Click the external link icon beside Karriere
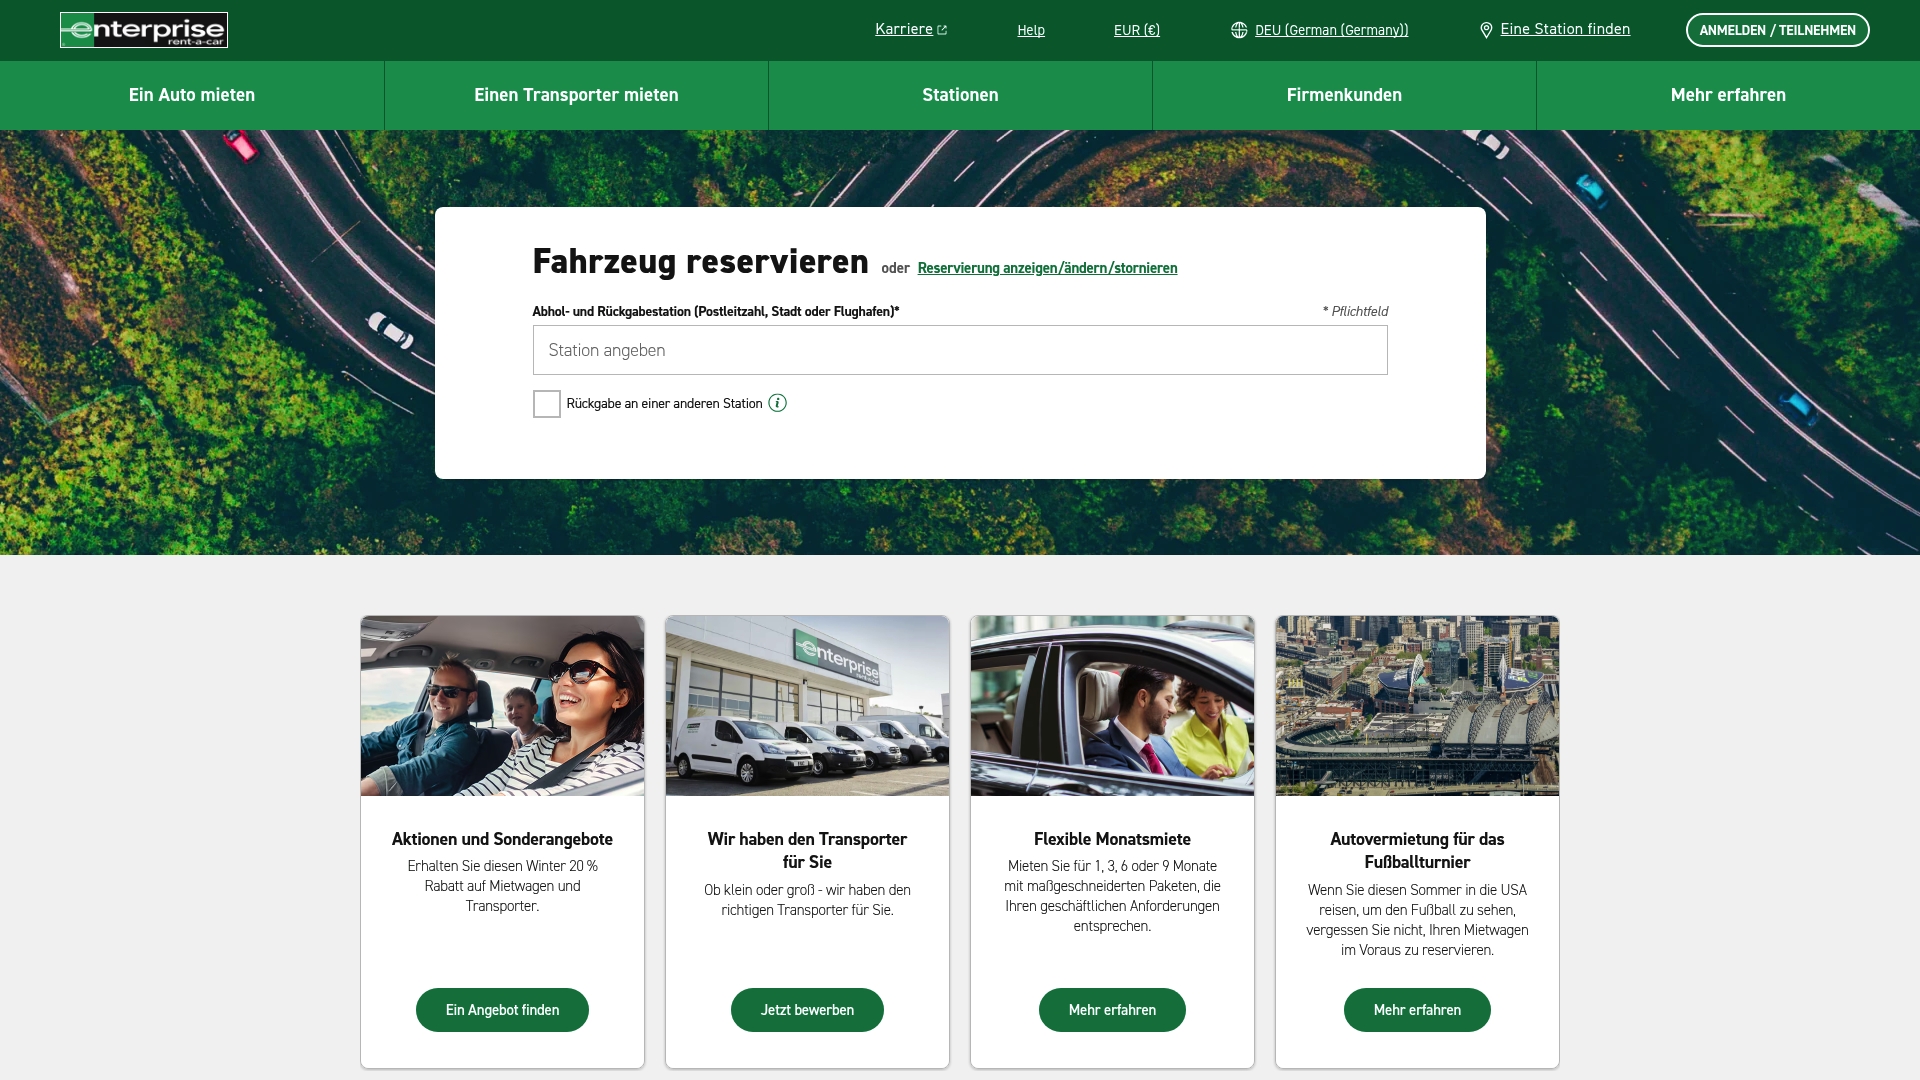The width and height of the screenshot is (1920, 1080). (942, 29)
